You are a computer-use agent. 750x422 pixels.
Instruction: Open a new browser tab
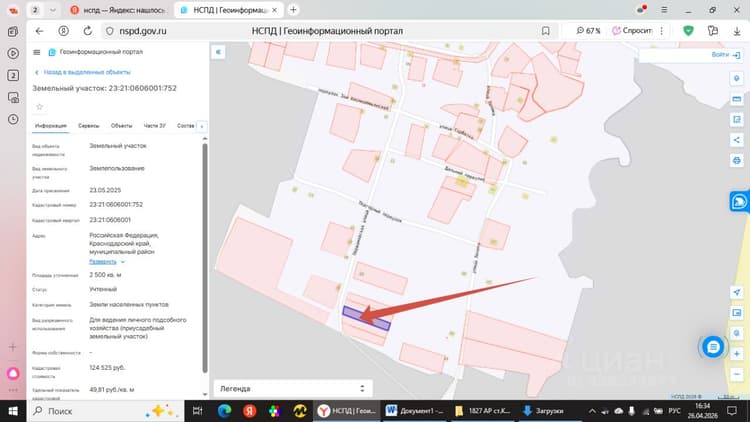tap(293, 10)
